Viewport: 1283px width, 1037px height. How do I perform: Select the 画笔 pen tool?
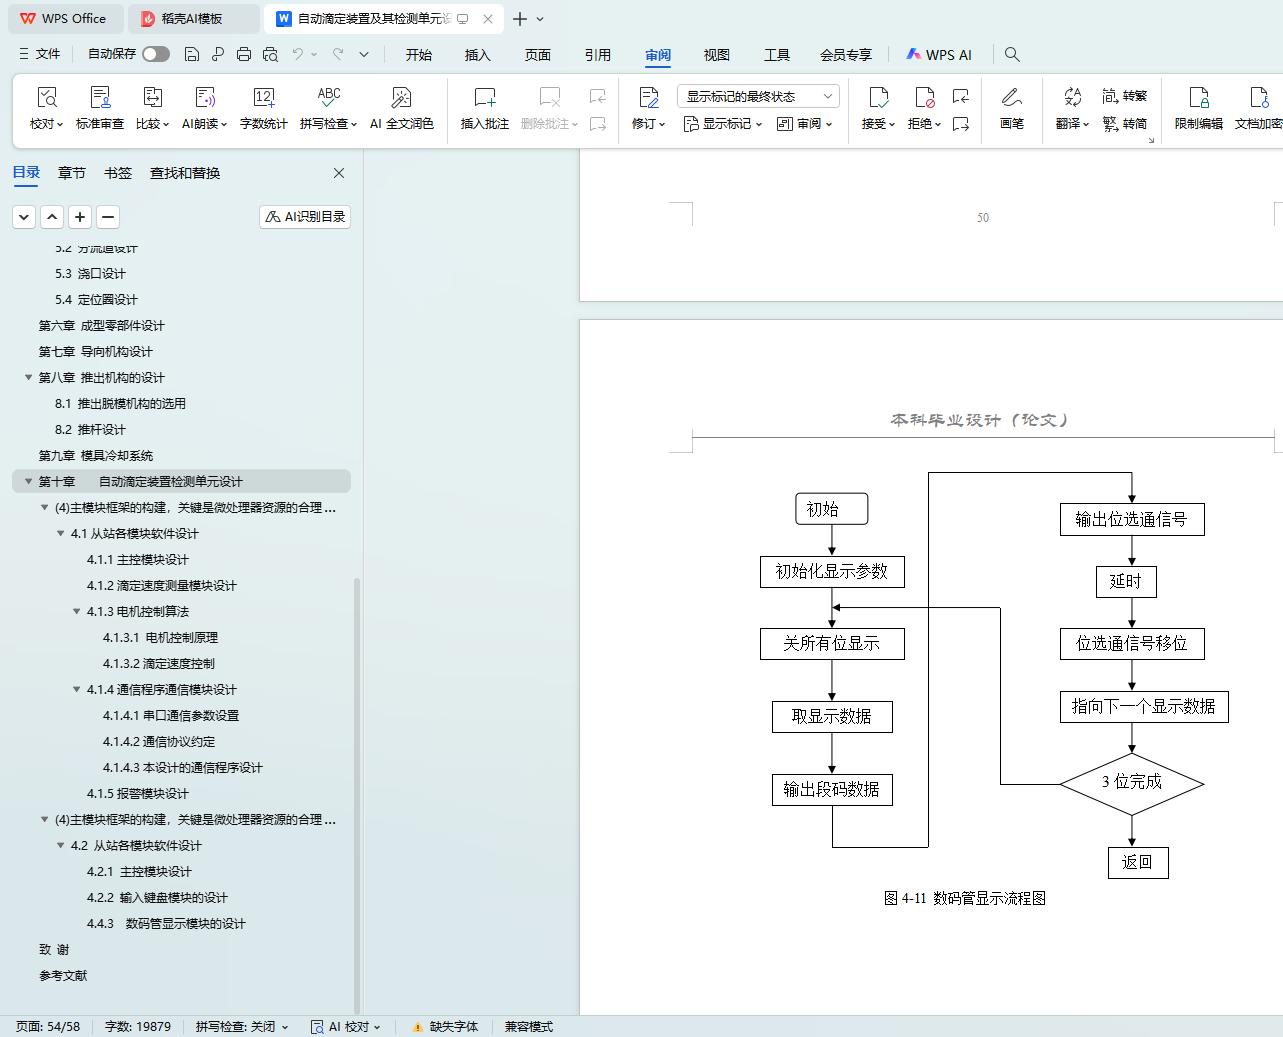[x=1011, y=98]
